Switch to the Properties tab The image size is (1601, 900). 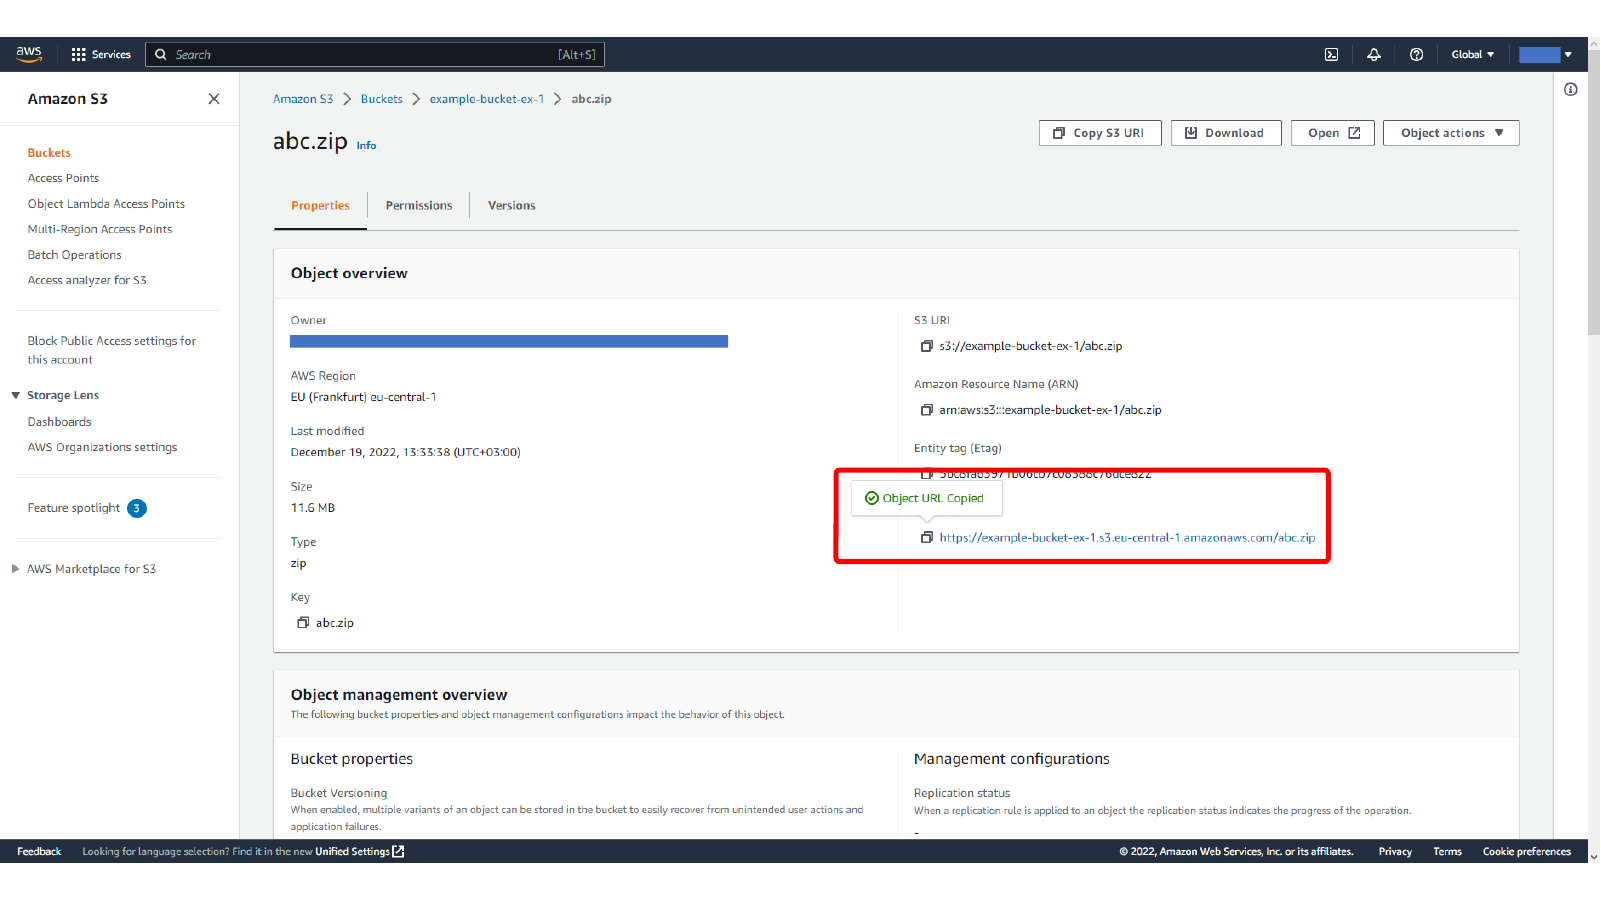[320, 206]
